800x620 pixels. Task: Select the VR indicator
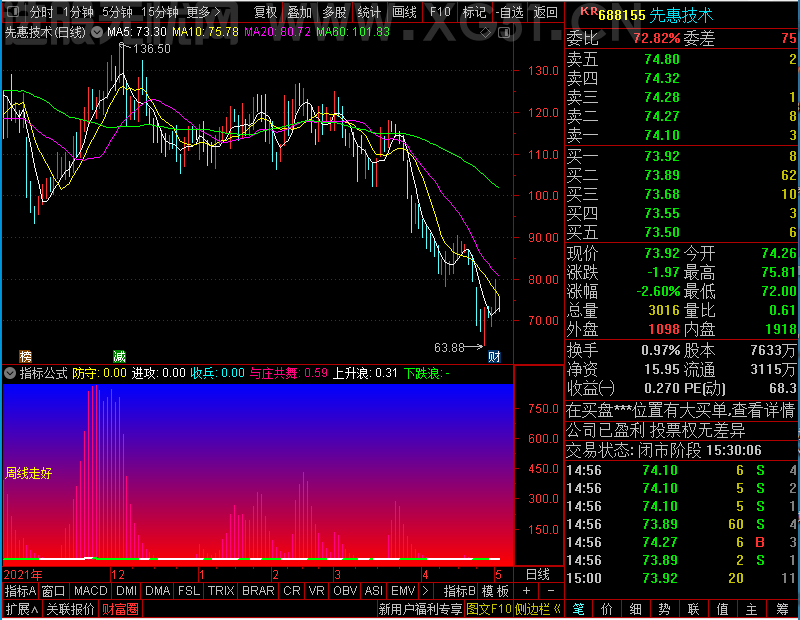pyautogui.click(x=317, y=591)
